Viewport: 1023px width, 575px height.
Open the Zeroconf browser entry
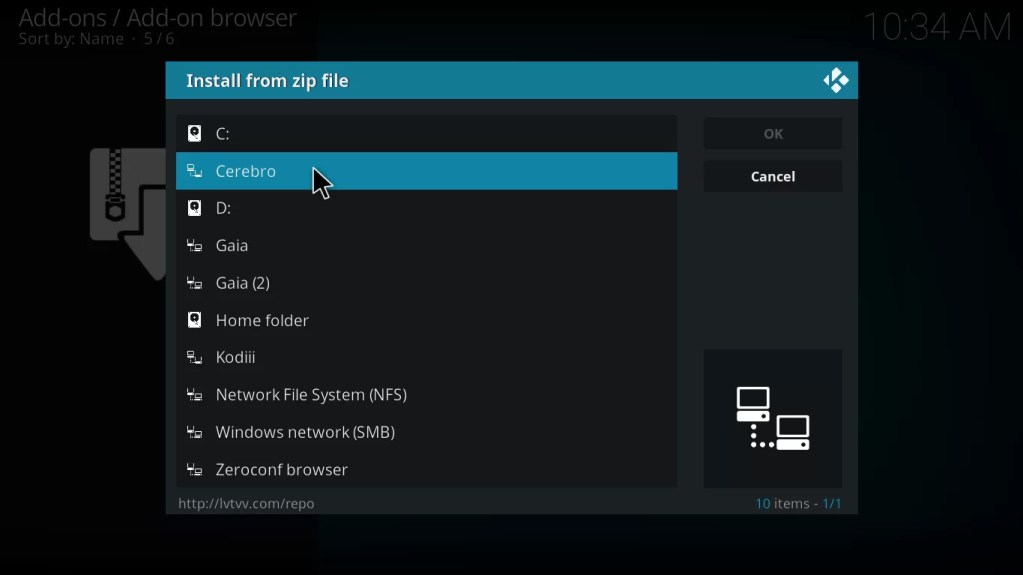427,469
